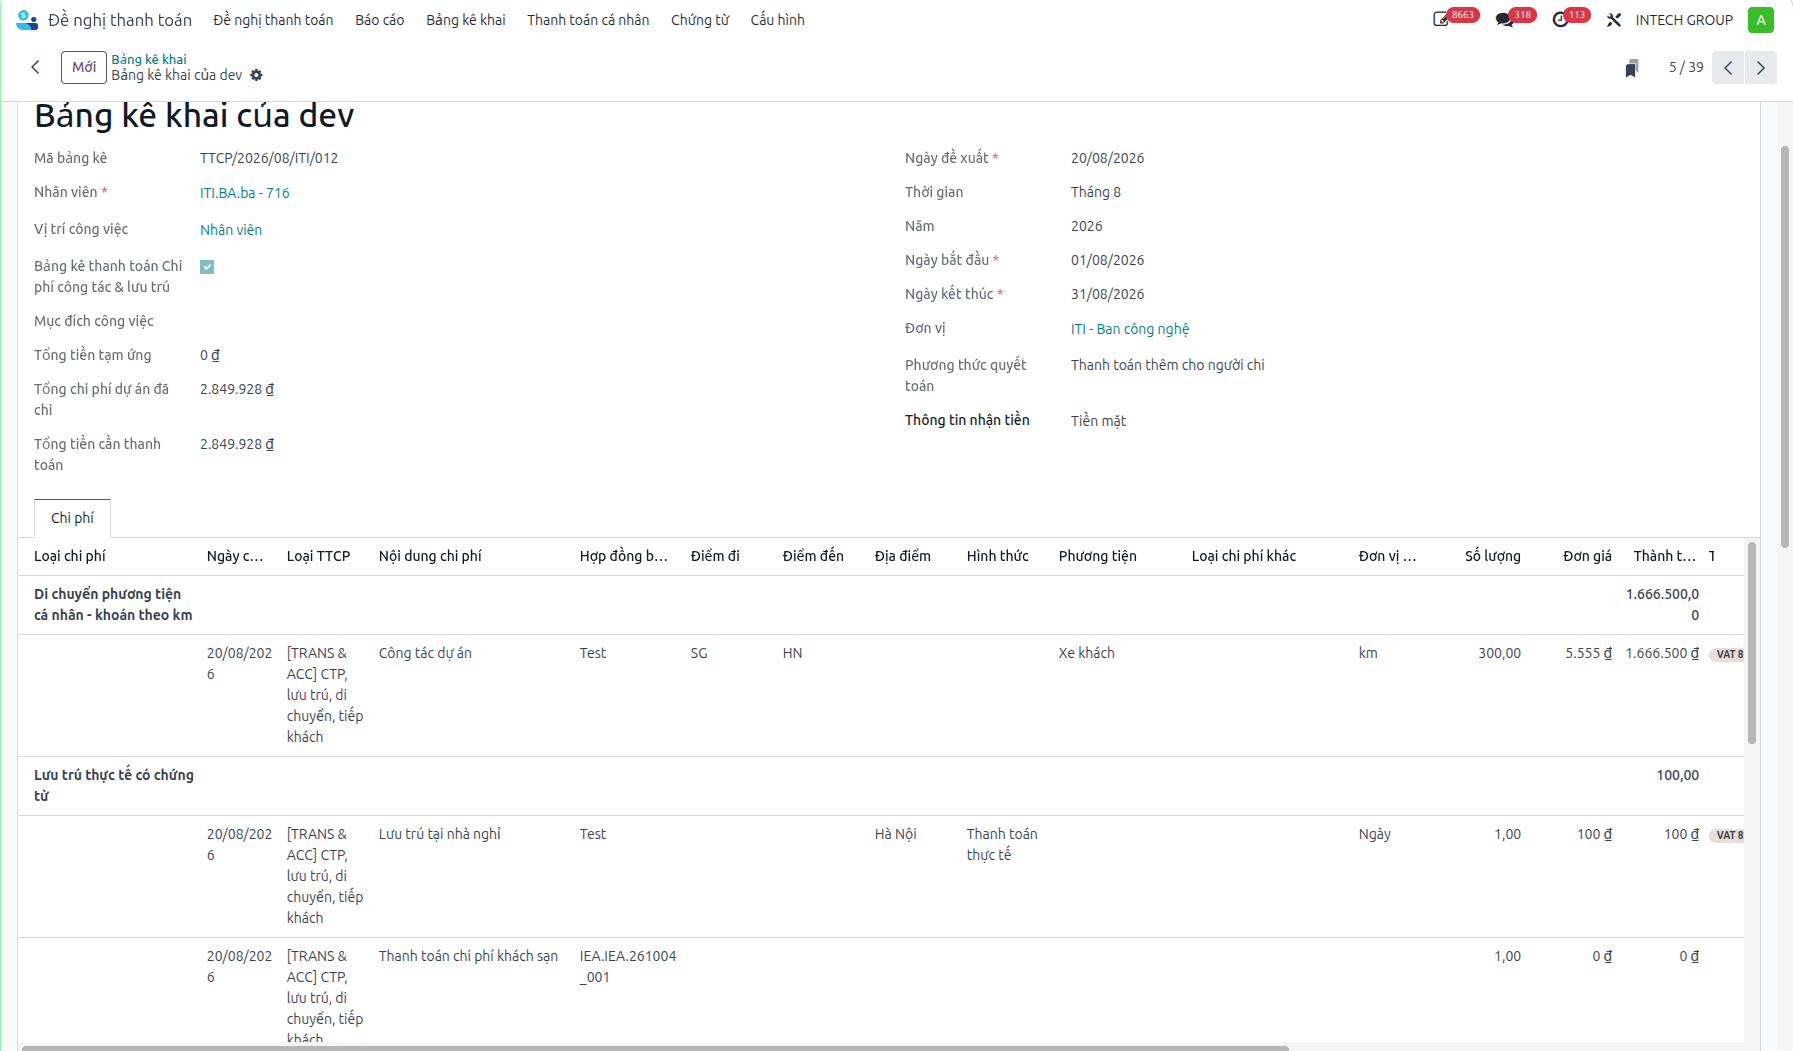Open the ITI - Ban công nghệ unit link
Image resolution: width=1793 pixels, height=1051 pixels.
coord(1130,329)
